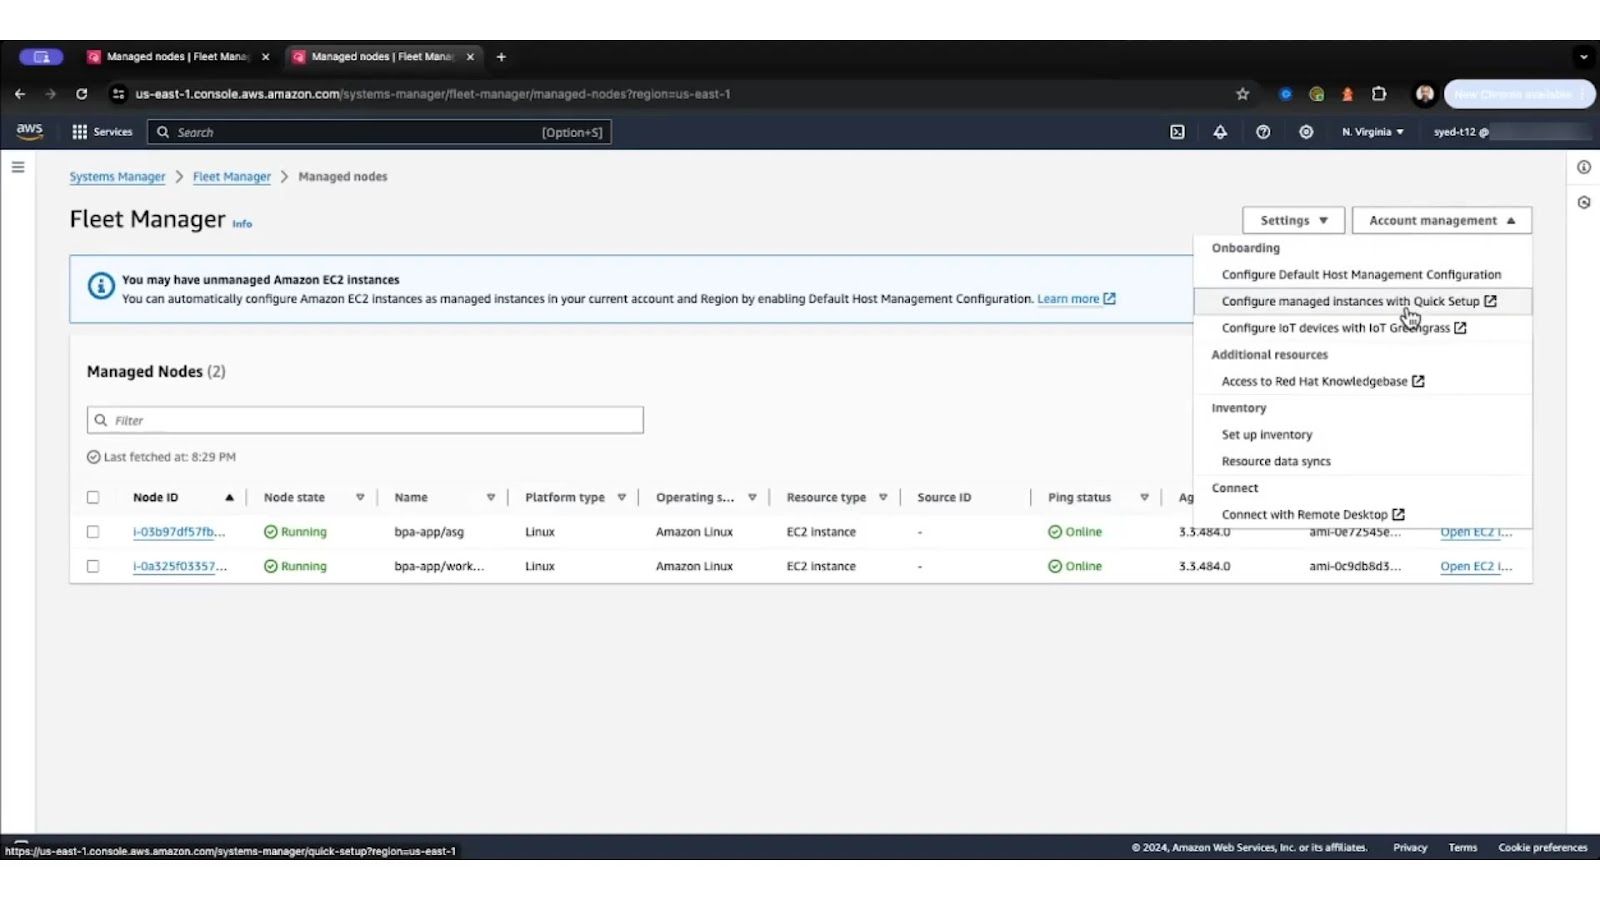Check the box for node i-0a325f03357

(x=93, y=566)
